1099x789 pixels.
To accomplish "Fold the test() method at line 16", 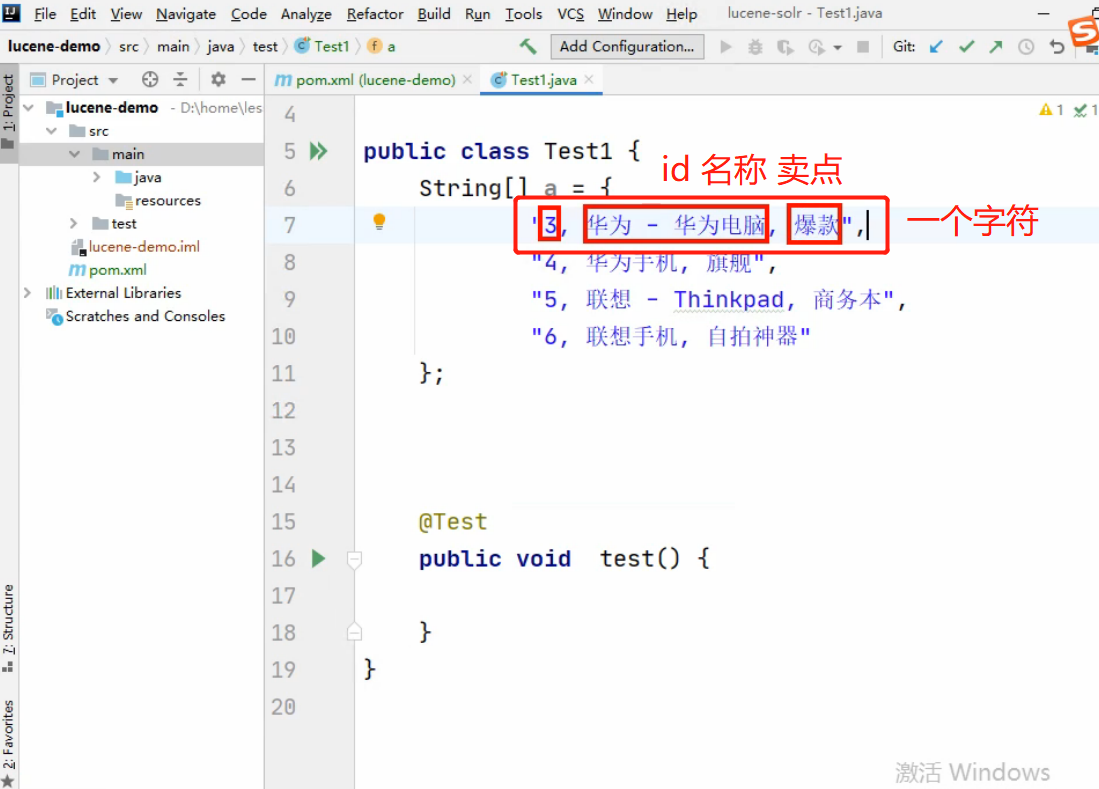I will click(x=355, y=559).
